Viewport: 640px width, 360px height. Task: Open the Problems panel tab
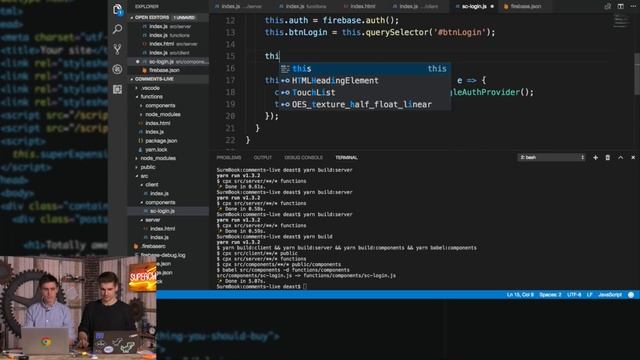[229, 158]
